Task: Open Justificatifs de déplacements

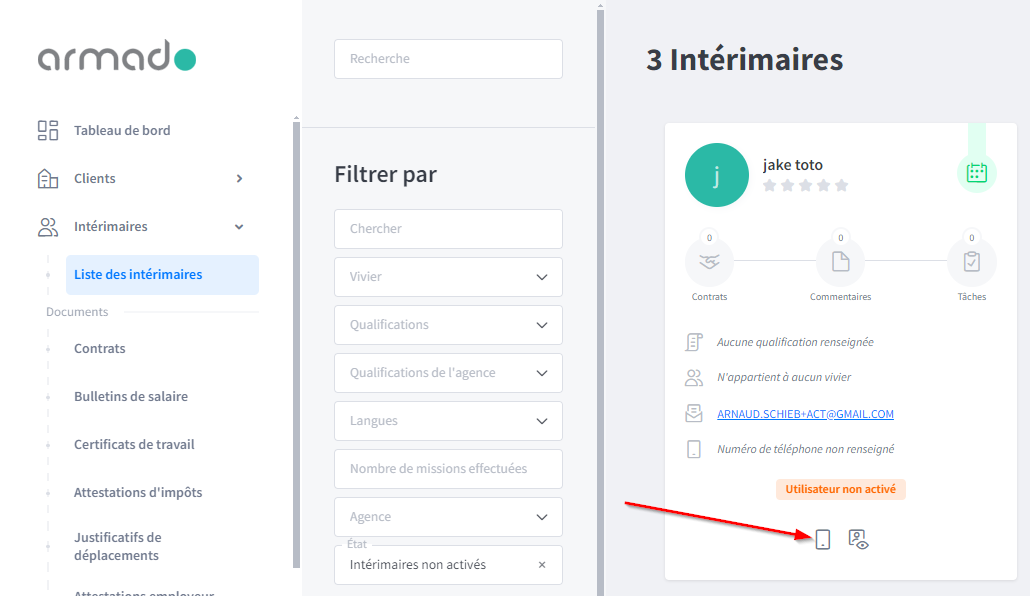Action: 118,546
